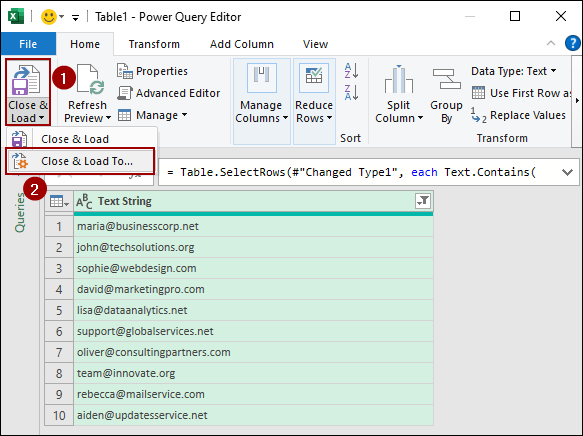This screenshot has width=583, height=436.
Task: Click the ABC data type icon in header
Action: click(84, 201)
